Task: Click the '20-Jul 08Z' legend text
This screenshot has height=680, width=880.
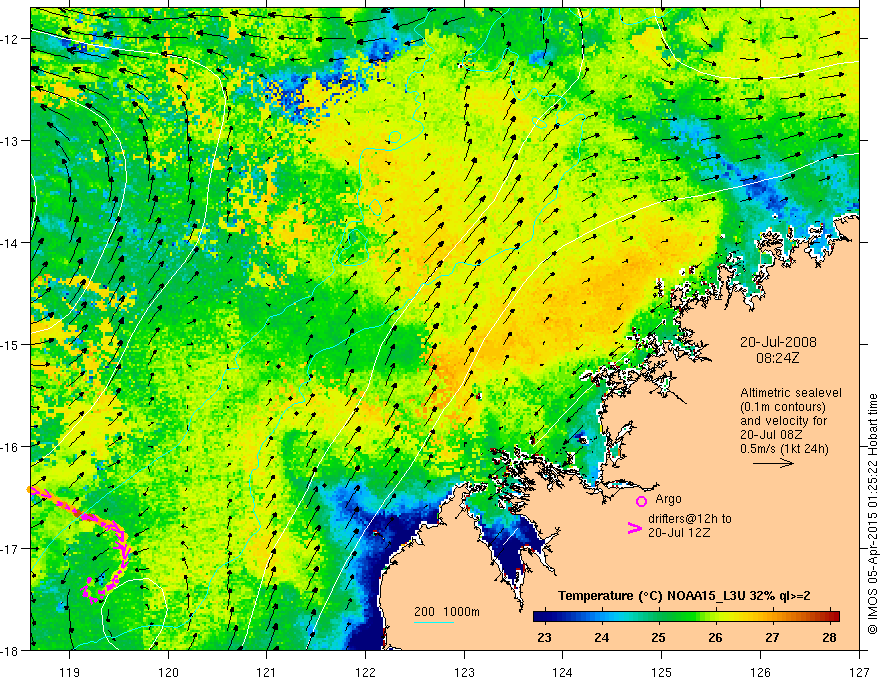Action: (x=771, y=435)
